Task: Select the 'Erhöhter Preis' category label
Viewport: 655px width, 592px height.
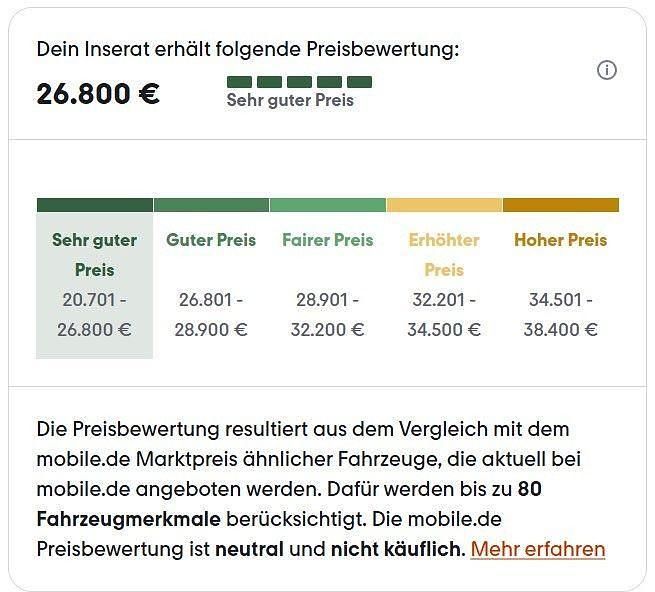Action: click(x=444, y=254)
